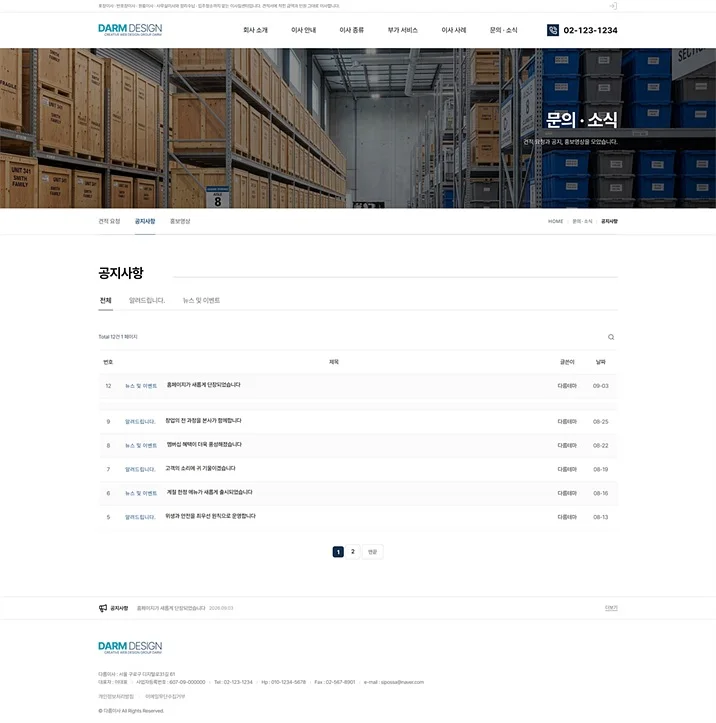
Task: Click the 제목 column header
Action: tap(334, 362)
